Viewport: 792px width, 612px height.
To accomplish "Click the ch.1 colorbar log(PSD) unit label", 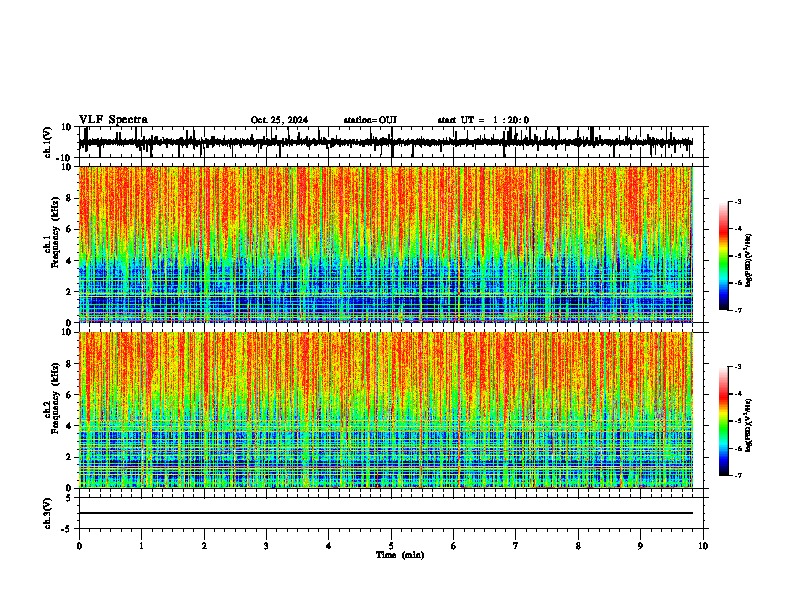I will pos(749,261).
